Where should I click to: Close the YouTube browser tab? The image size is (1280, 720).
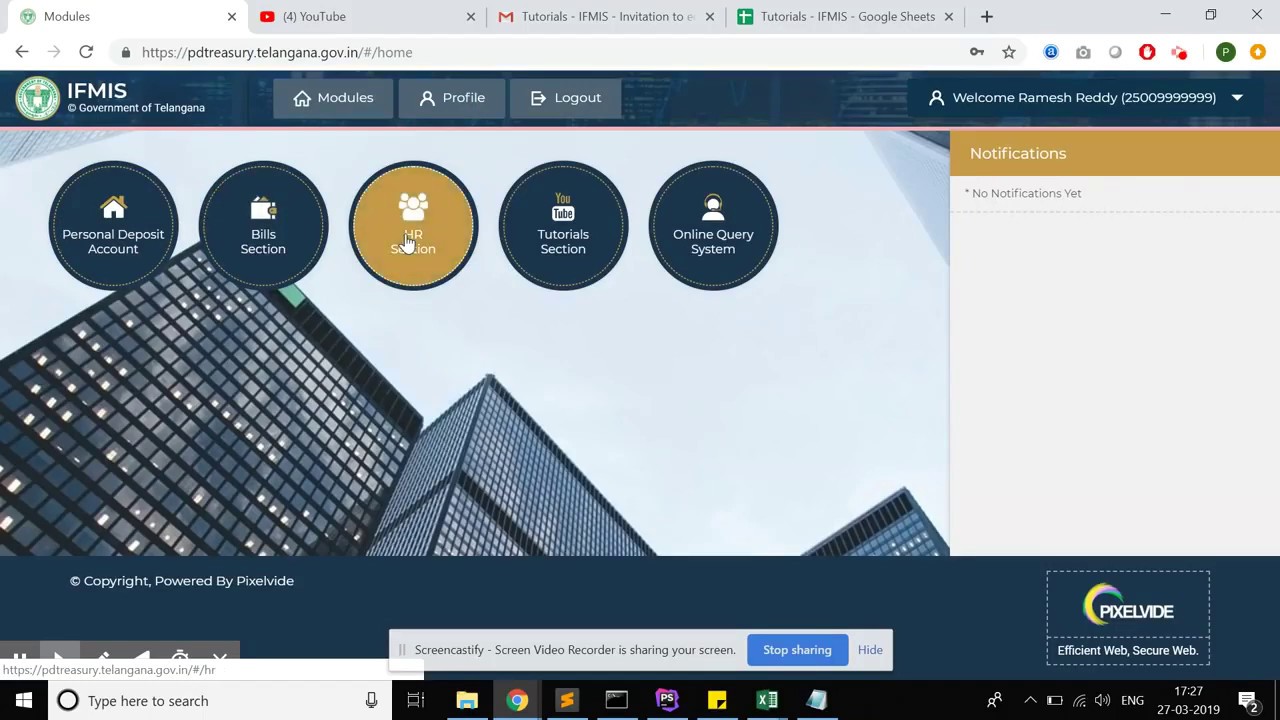471,16
